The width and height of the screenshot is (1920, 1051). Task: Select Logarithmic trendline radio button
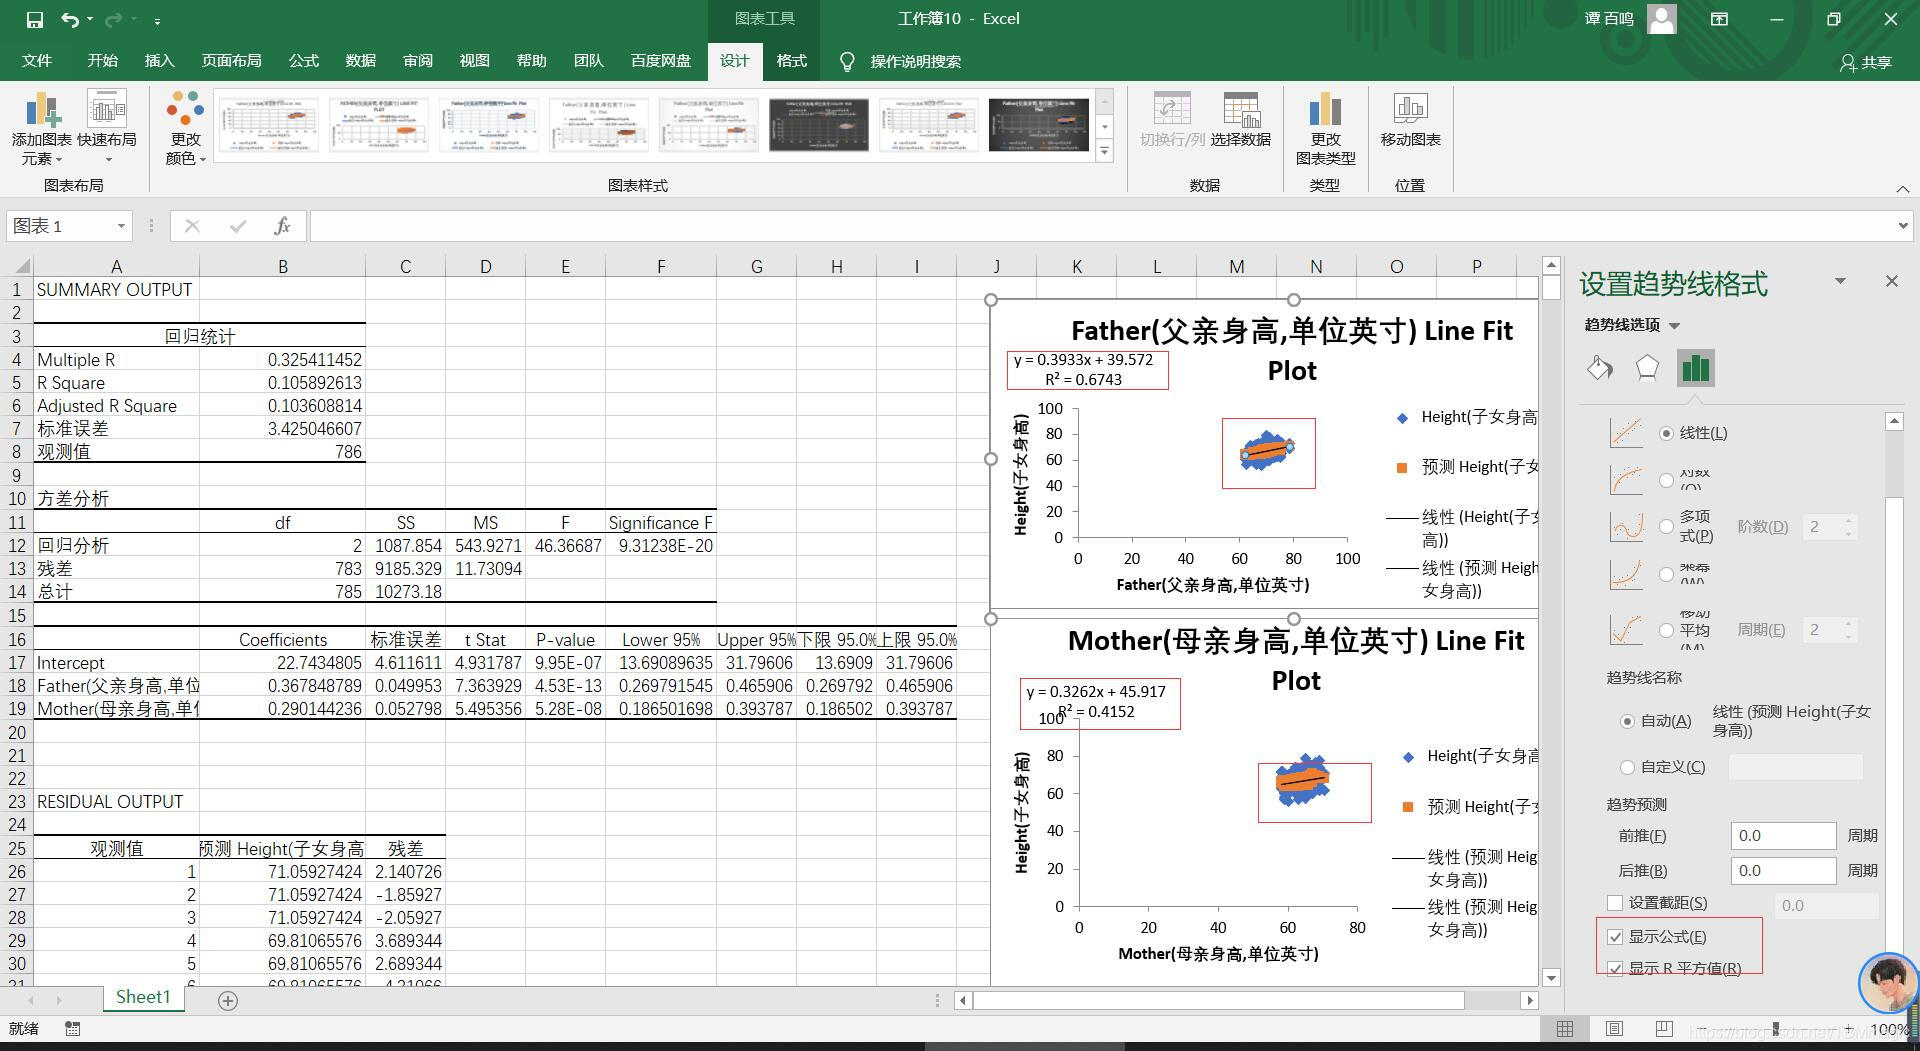[1666, 480]
